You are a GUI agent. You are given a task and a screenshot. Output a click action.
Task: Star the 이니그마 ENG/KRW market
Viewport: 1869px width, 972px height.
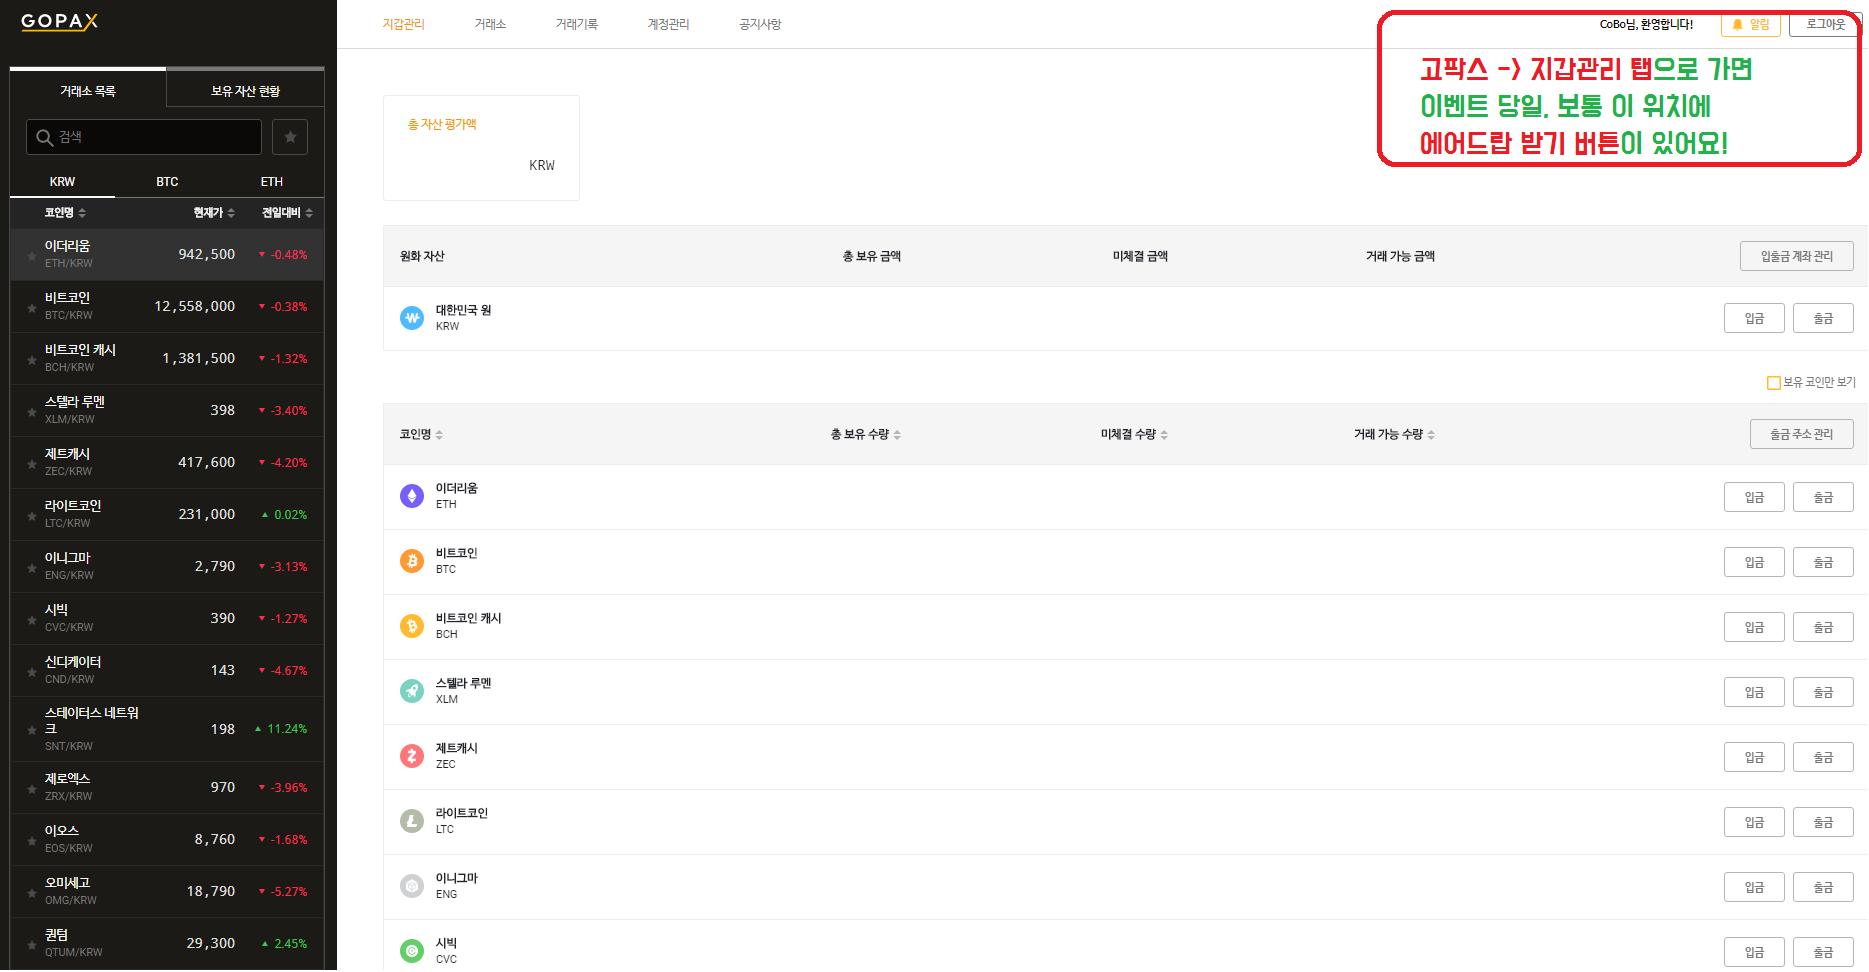[x=32, y=568]
